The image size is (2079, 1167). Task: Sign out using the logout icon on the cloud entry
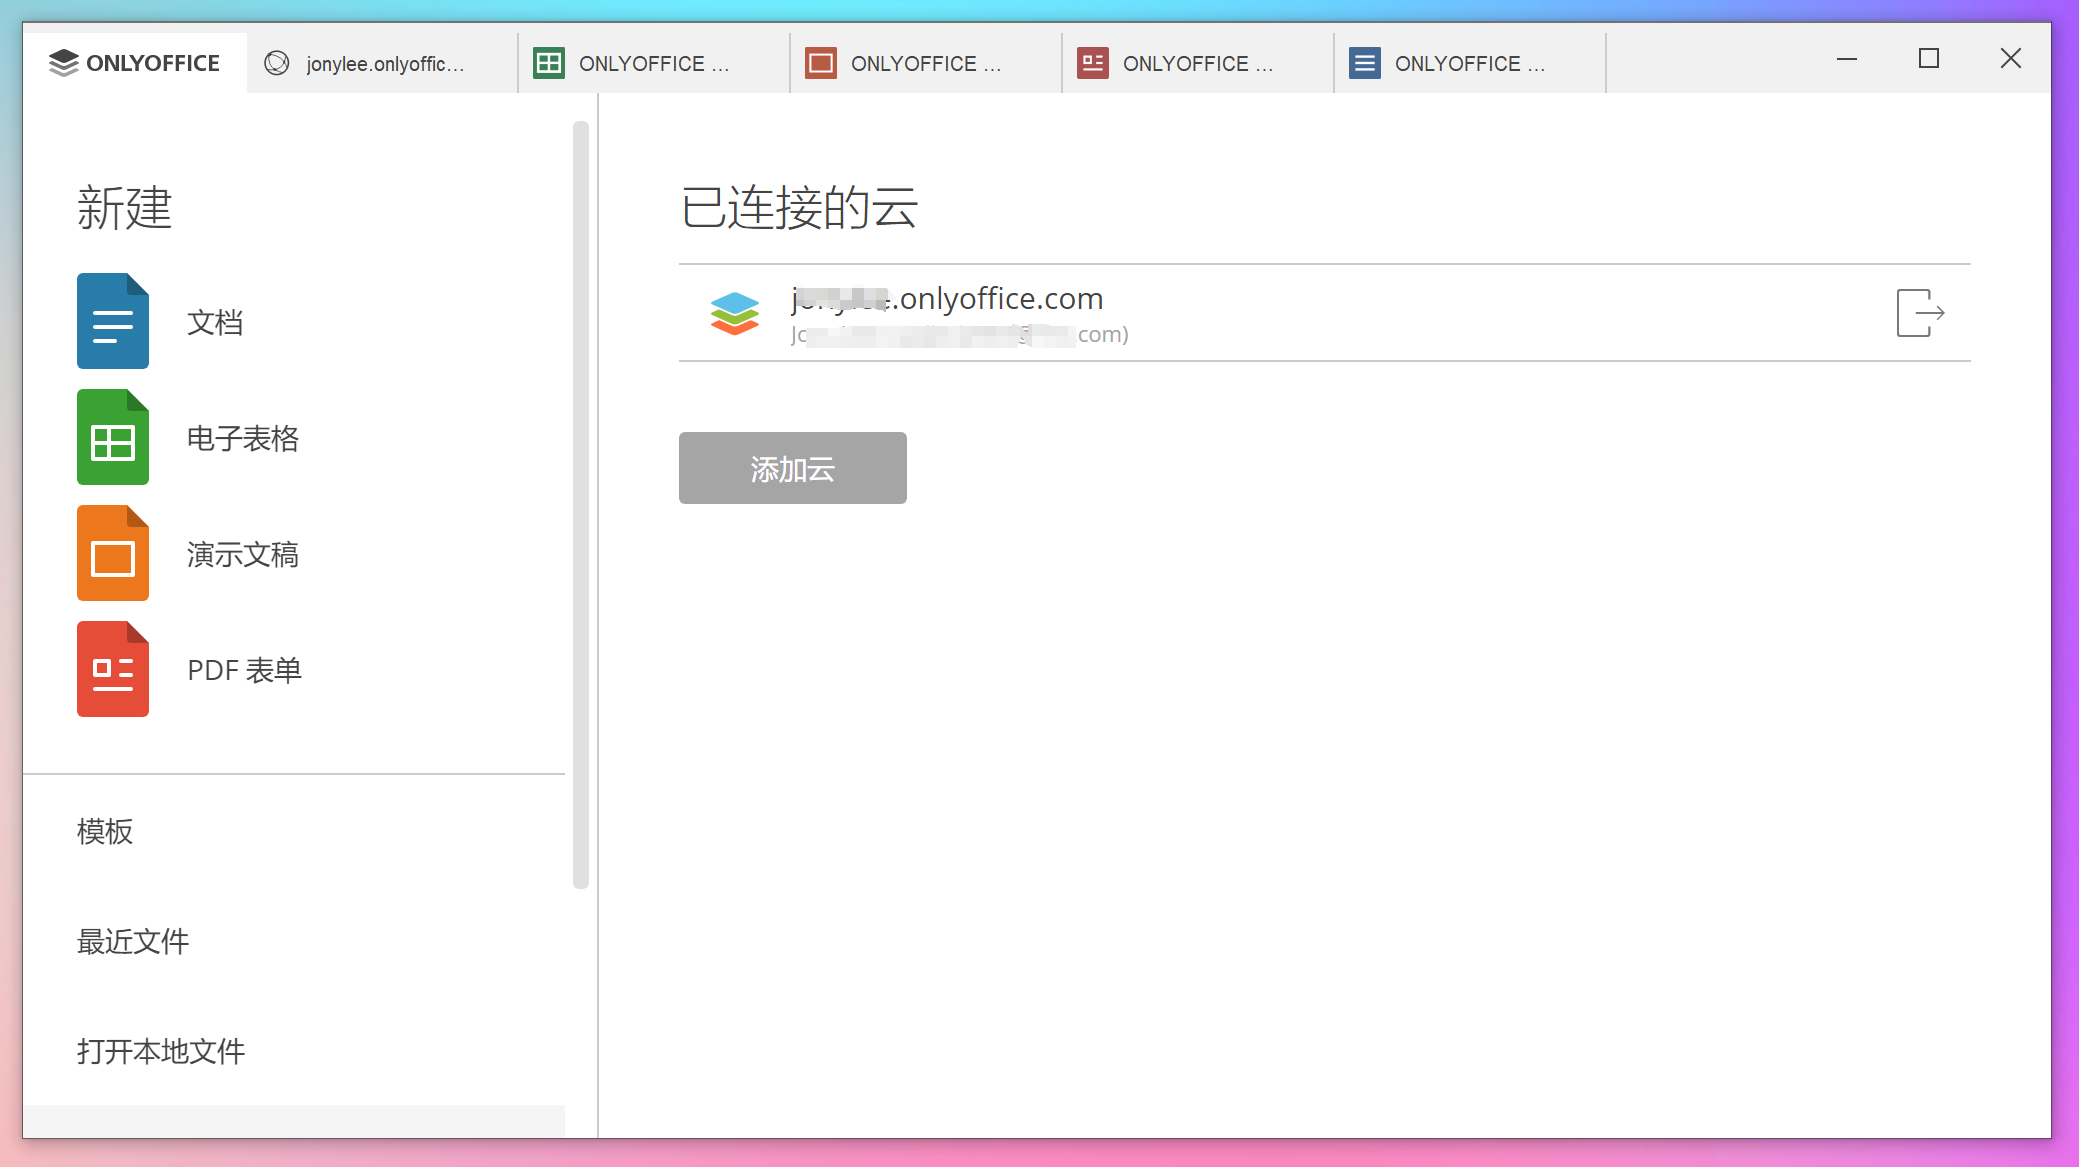tap(1919, 314)
